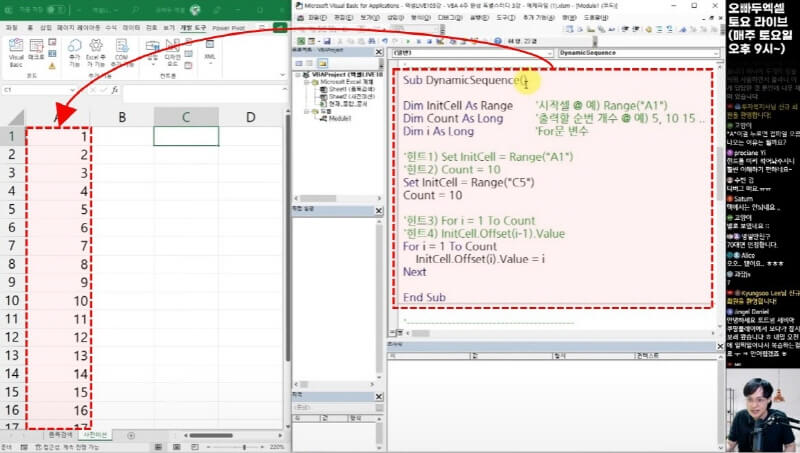
Task: Click the Undo arrow in VBA toolbar
Action: [x=385, y=41]
